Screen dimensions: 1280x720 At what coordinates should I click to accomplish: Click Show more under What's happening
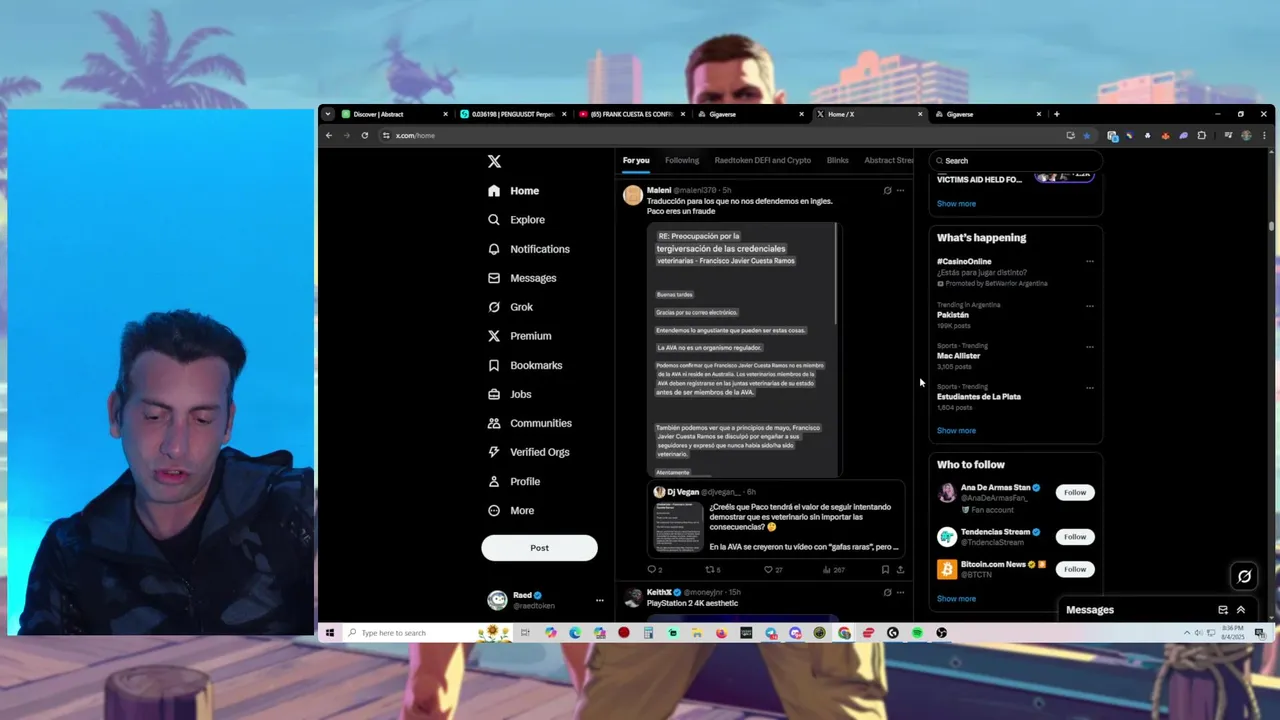point(956,431)
